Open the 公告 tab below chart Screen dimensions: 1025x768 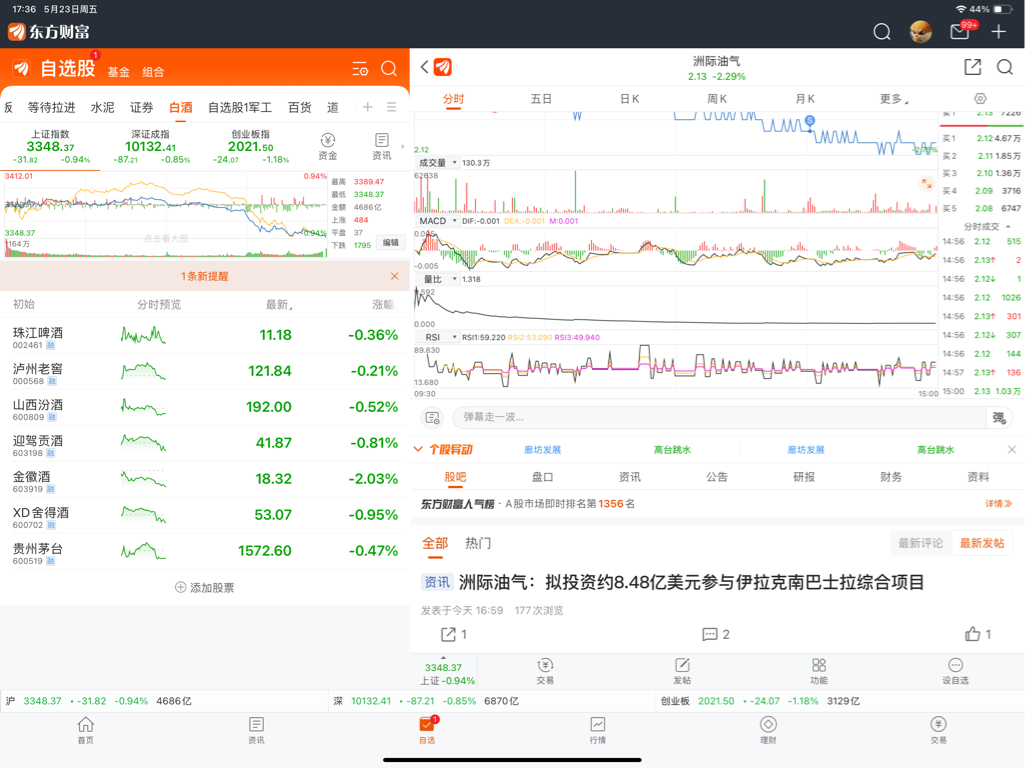coord(716,477)
